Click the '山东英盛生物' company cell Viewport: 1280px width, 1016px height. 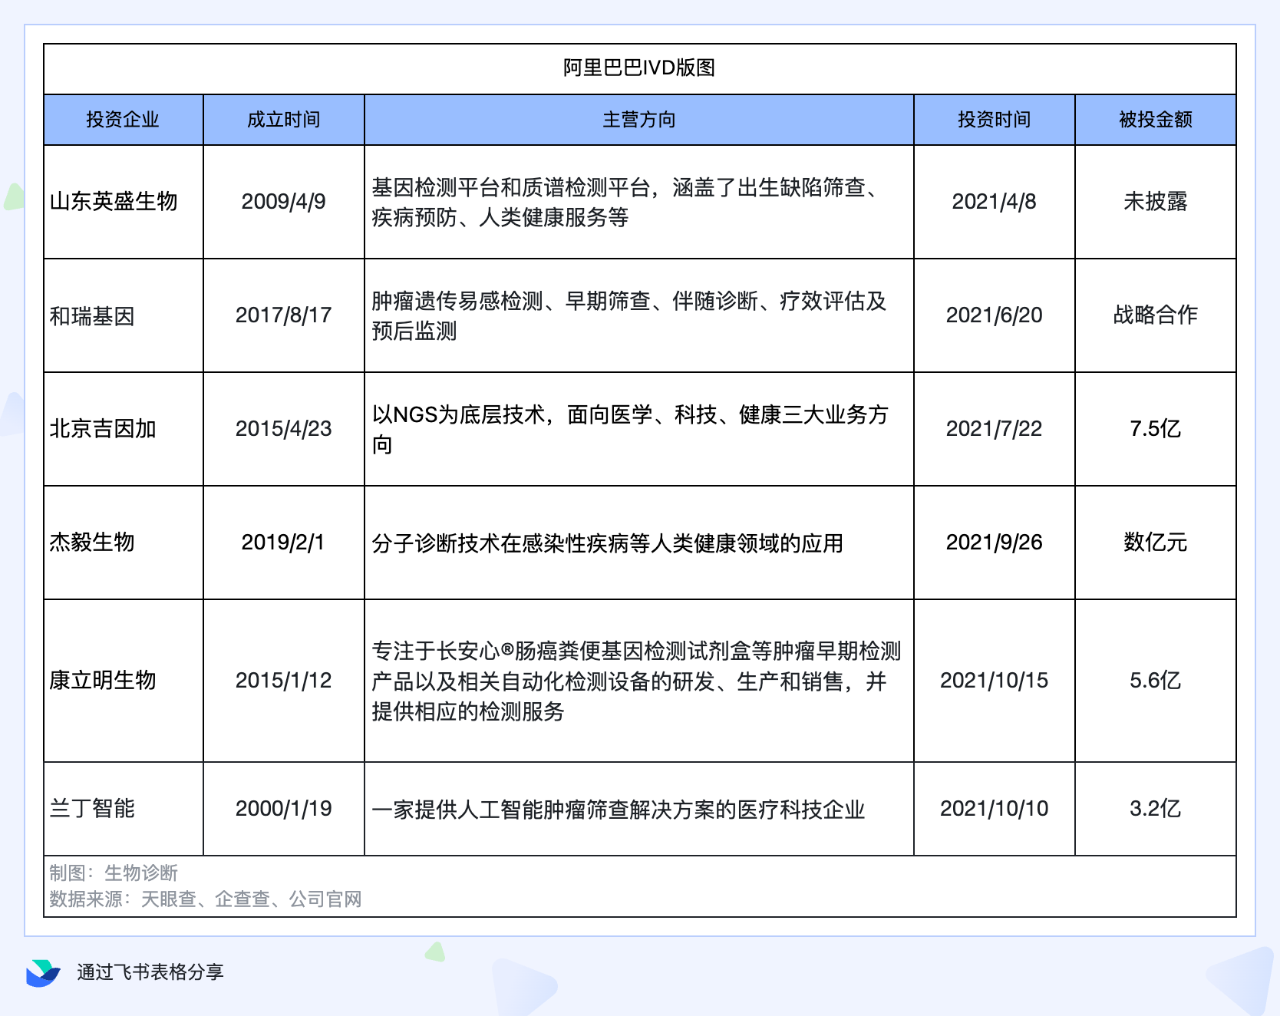click(114, 202)
